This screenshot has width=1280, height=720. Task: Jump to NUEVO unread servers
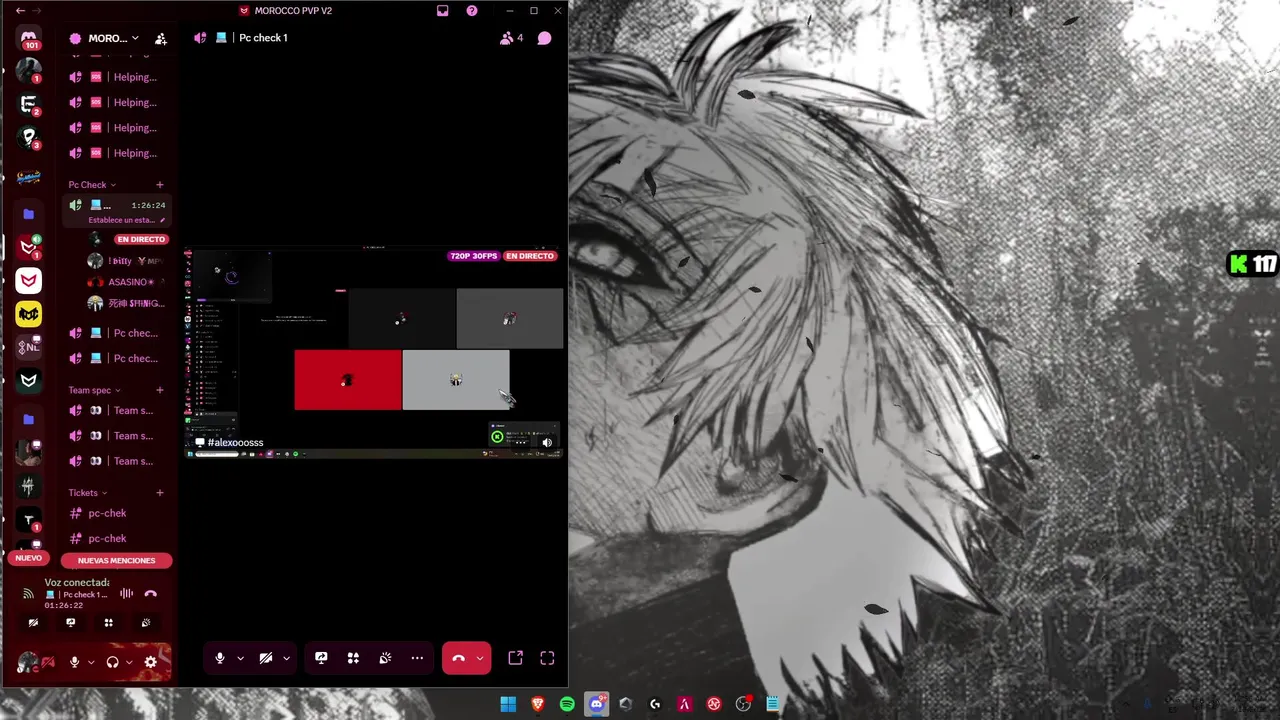(29, 558)
